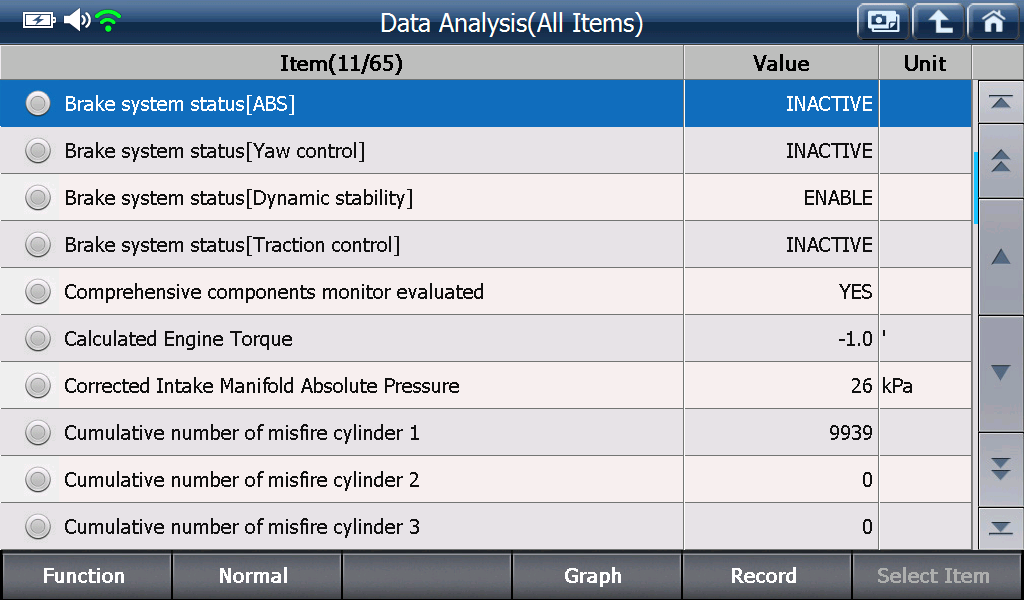
Task: Page down with double down arrow
Action: point(1000,469)
